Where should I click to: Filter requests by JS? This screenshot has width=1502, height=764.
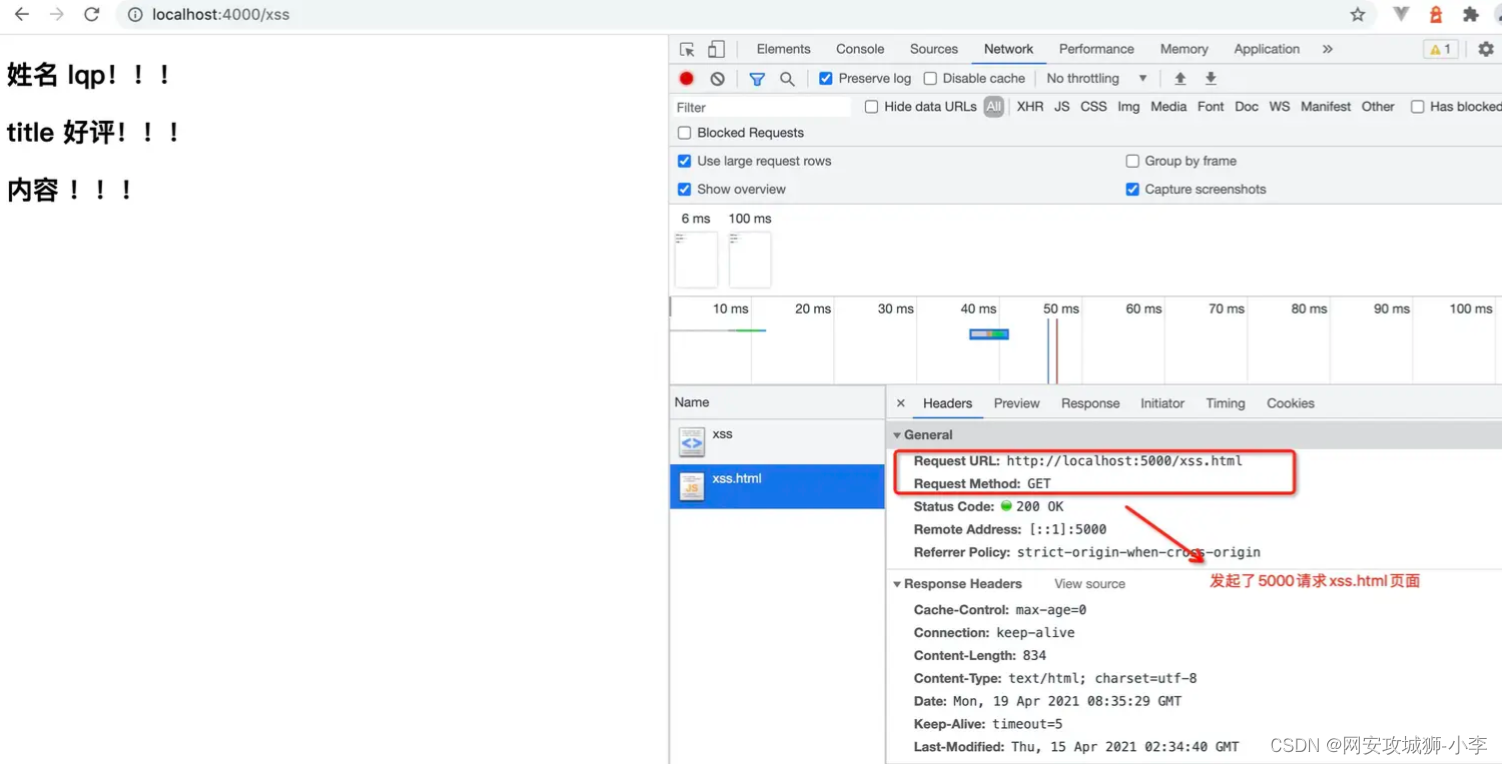click(1061, 106)
